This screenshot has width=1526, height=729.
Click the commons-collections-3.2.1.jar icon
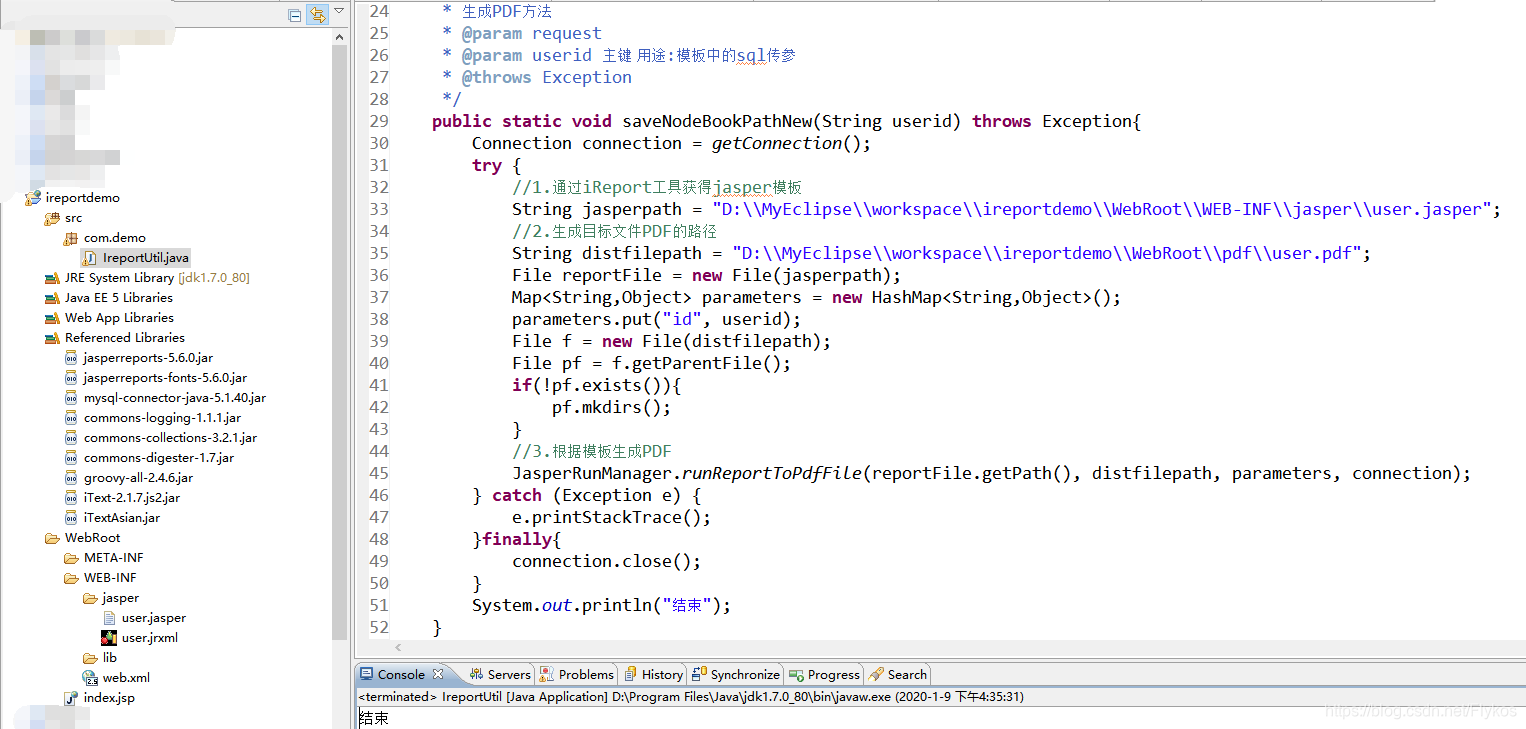pyautogui.click(x=70, y=437)
